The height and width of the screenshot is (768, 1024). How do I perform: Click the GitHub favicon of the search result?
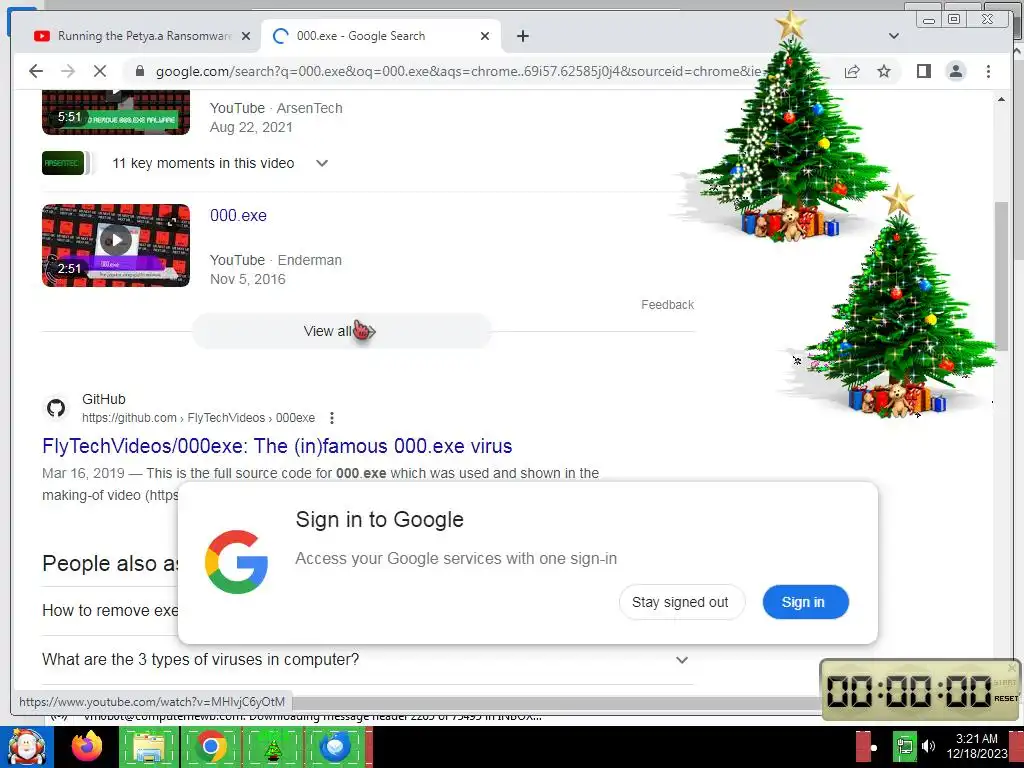[56, 408]
